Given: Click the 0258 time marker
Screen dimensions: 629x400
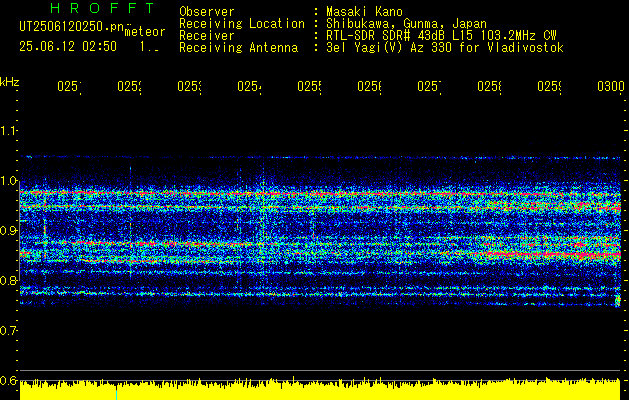Looking at the screenshot, I should coord(489,86).
